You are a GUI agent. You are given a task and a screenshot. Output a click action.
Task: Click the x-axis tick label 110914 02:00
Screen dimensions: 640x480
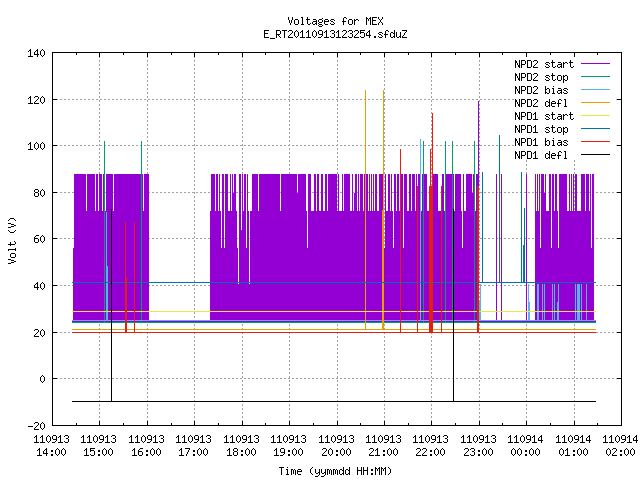620,446
